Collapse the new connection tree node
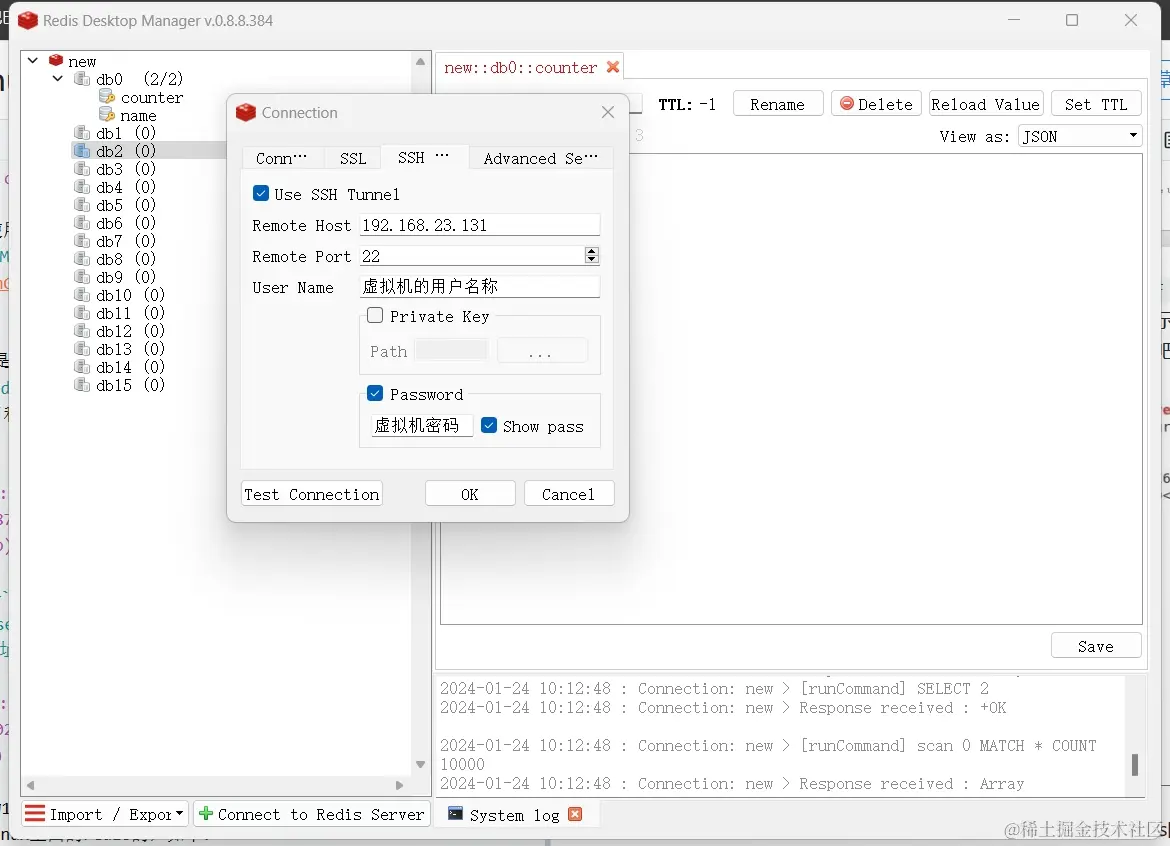Viewport: 1170px width, 846px height. pyautogui.click(x=33, y=60)
